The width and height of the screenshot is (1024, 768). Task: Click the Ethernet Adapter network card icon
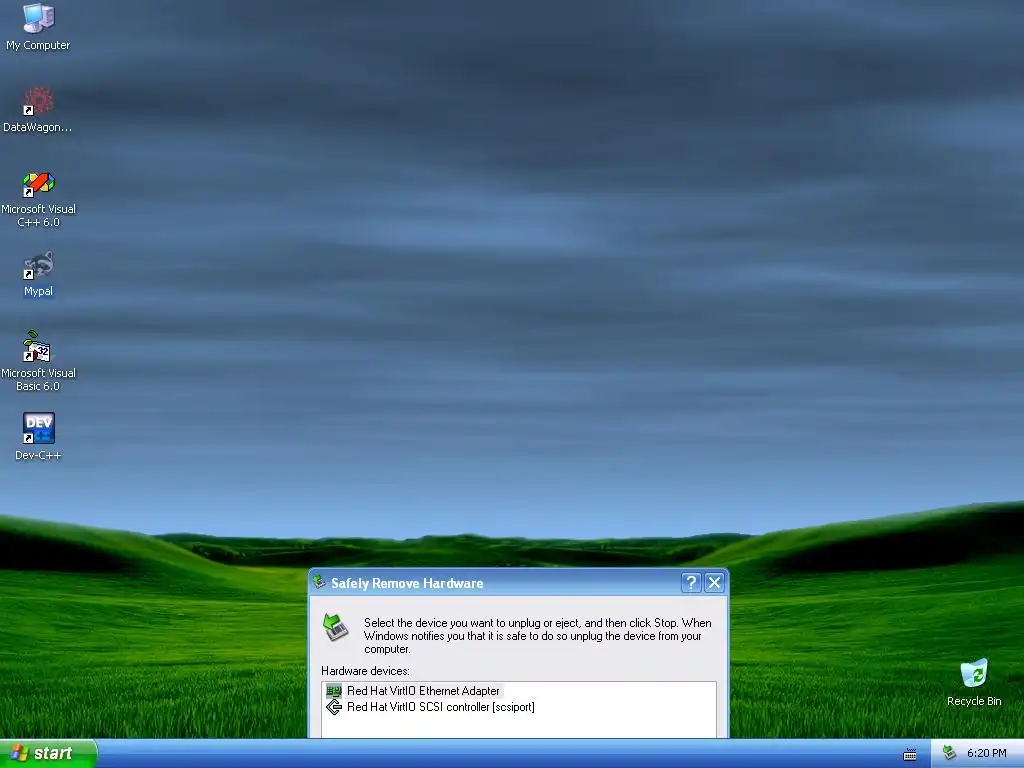pos(334,690)
